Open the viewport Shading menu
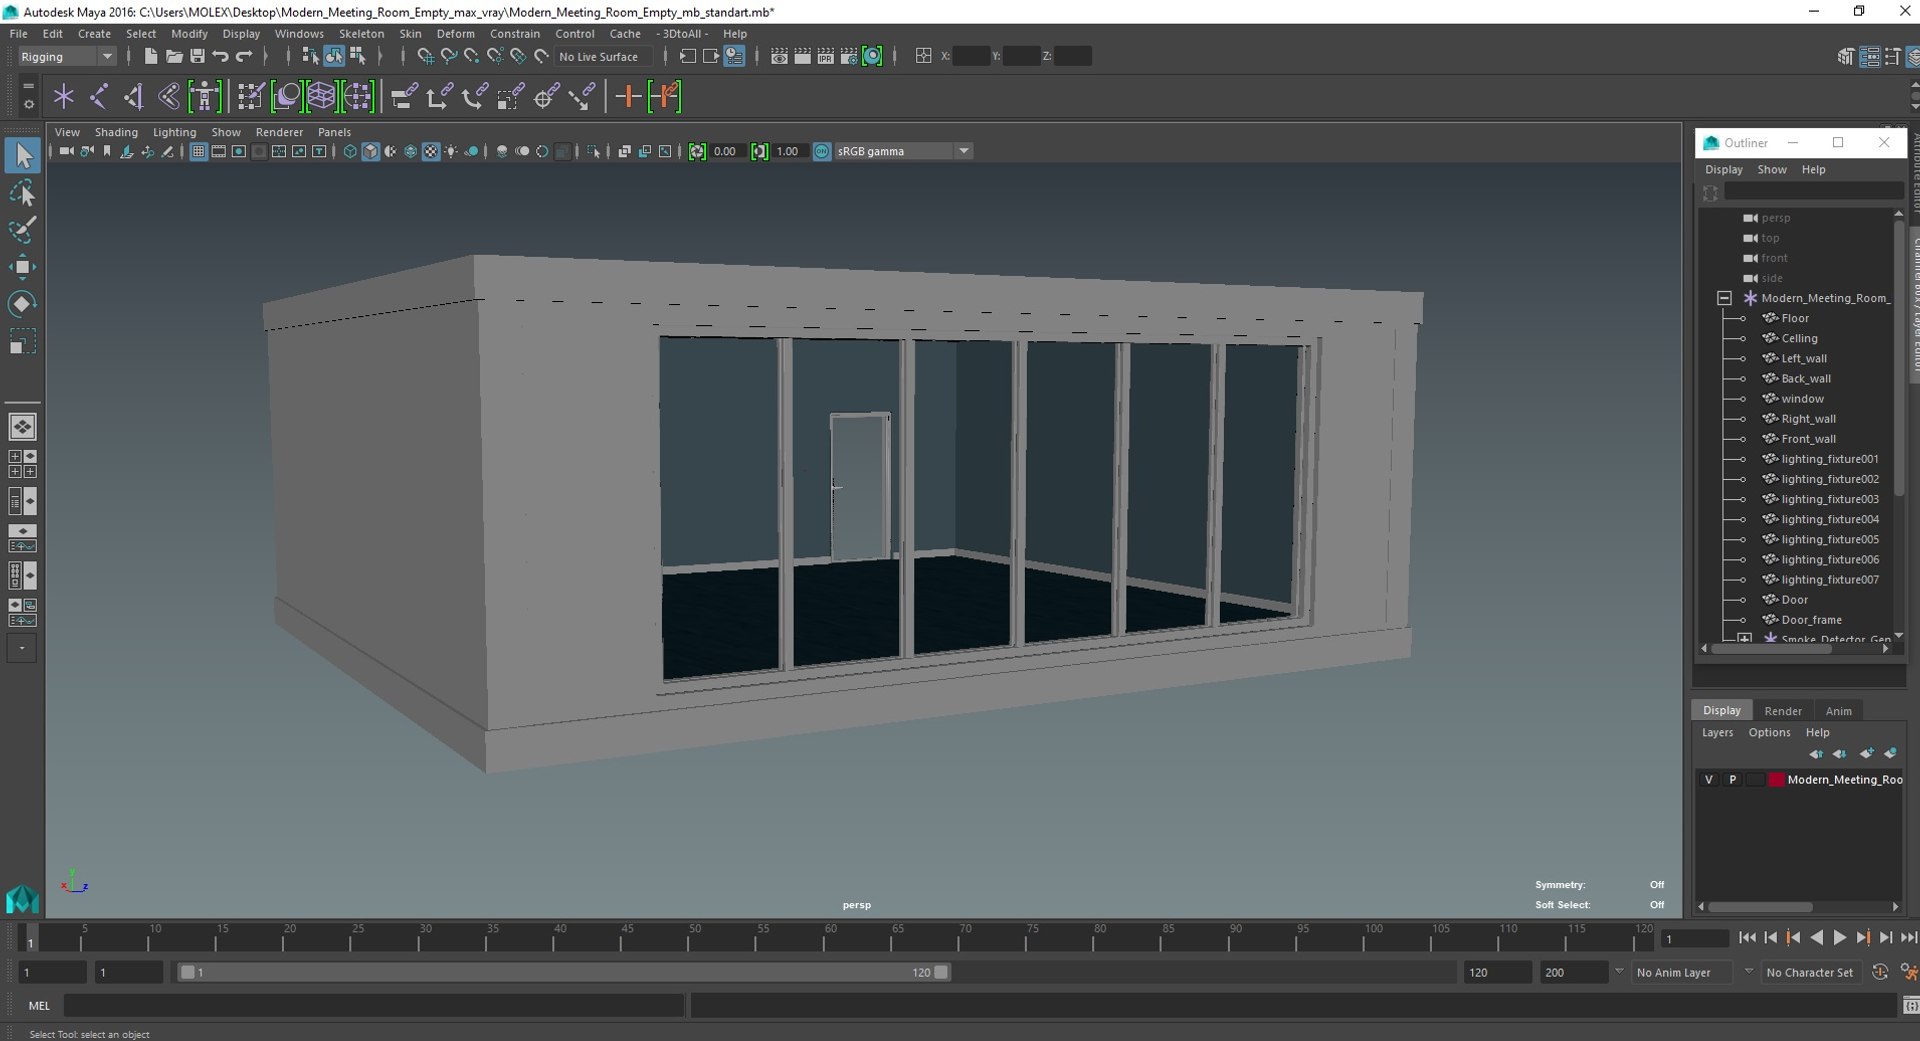The width and height of the screenshot is (1920, 1041). 116,132
